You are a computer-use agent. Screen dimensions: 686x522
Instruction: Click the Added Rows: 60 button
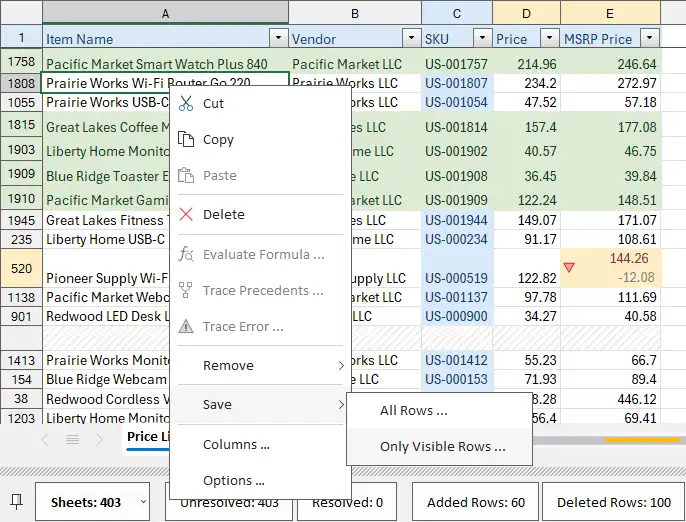(476, 502)
